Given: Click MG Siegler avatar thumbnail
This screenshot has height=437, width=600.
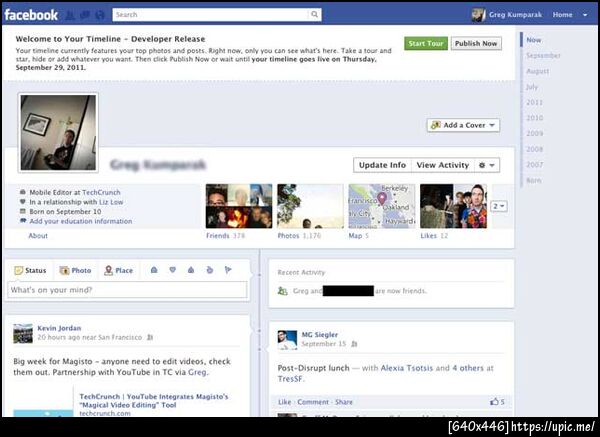Looking at the screenshot, I should pyautogui.click(x=287, y=340).
